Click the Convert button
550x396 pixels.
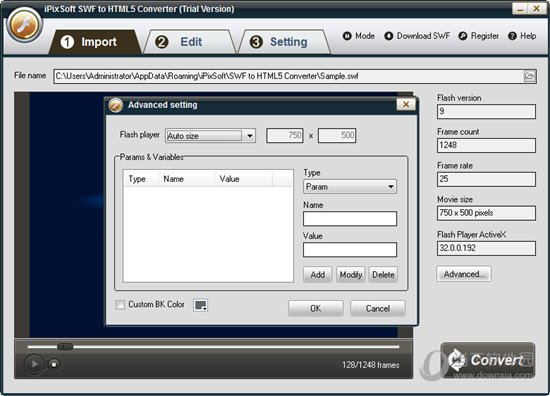488,360
